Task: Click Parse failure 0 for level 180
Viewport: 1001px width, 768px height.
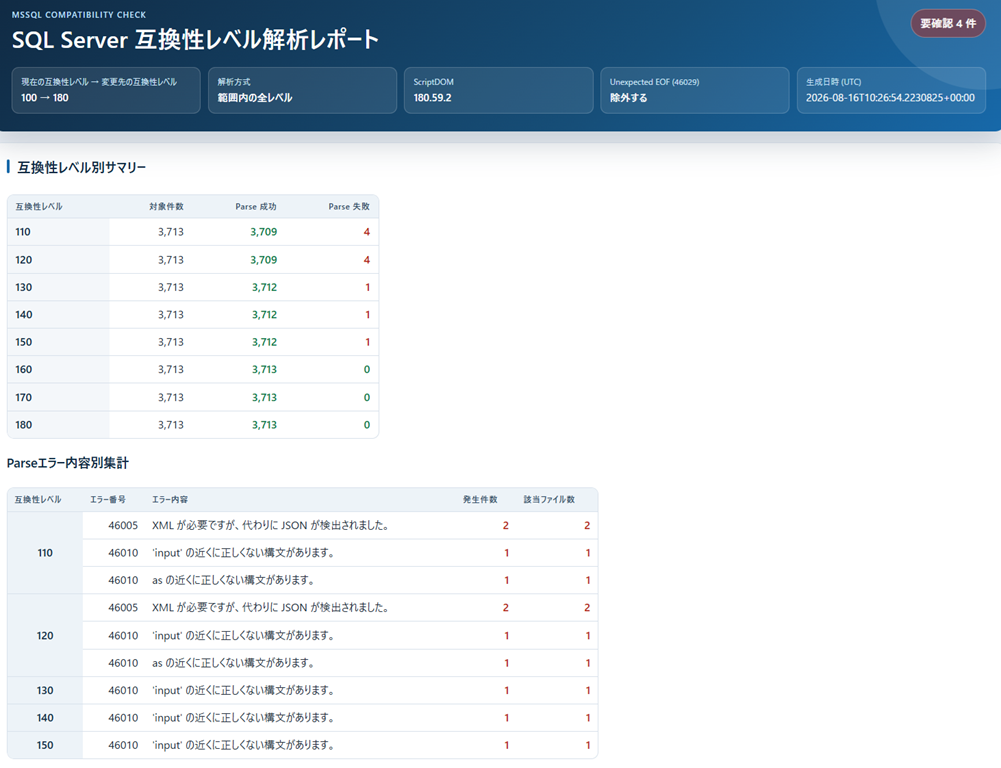Action: 366,425
